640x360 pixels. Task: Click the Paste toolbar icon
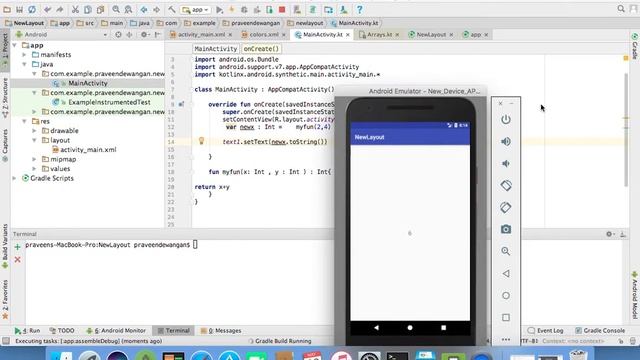point(100,9)
